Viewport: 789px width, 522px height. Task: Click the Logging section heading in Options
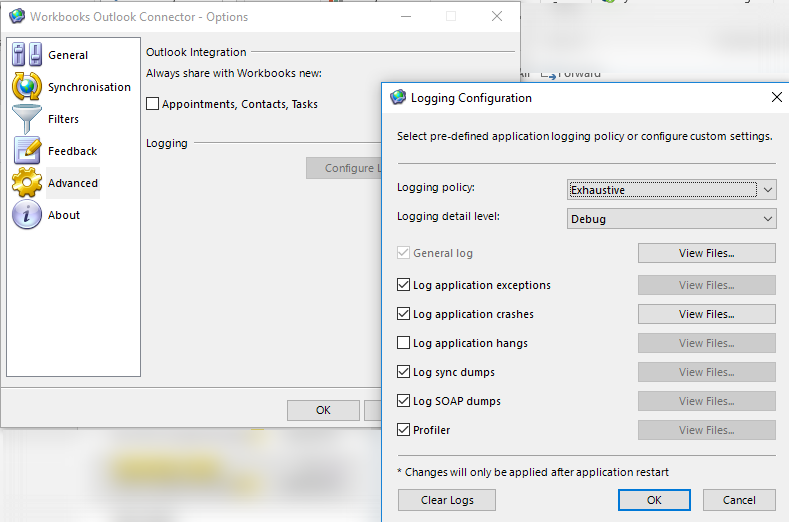pos(167,143)
